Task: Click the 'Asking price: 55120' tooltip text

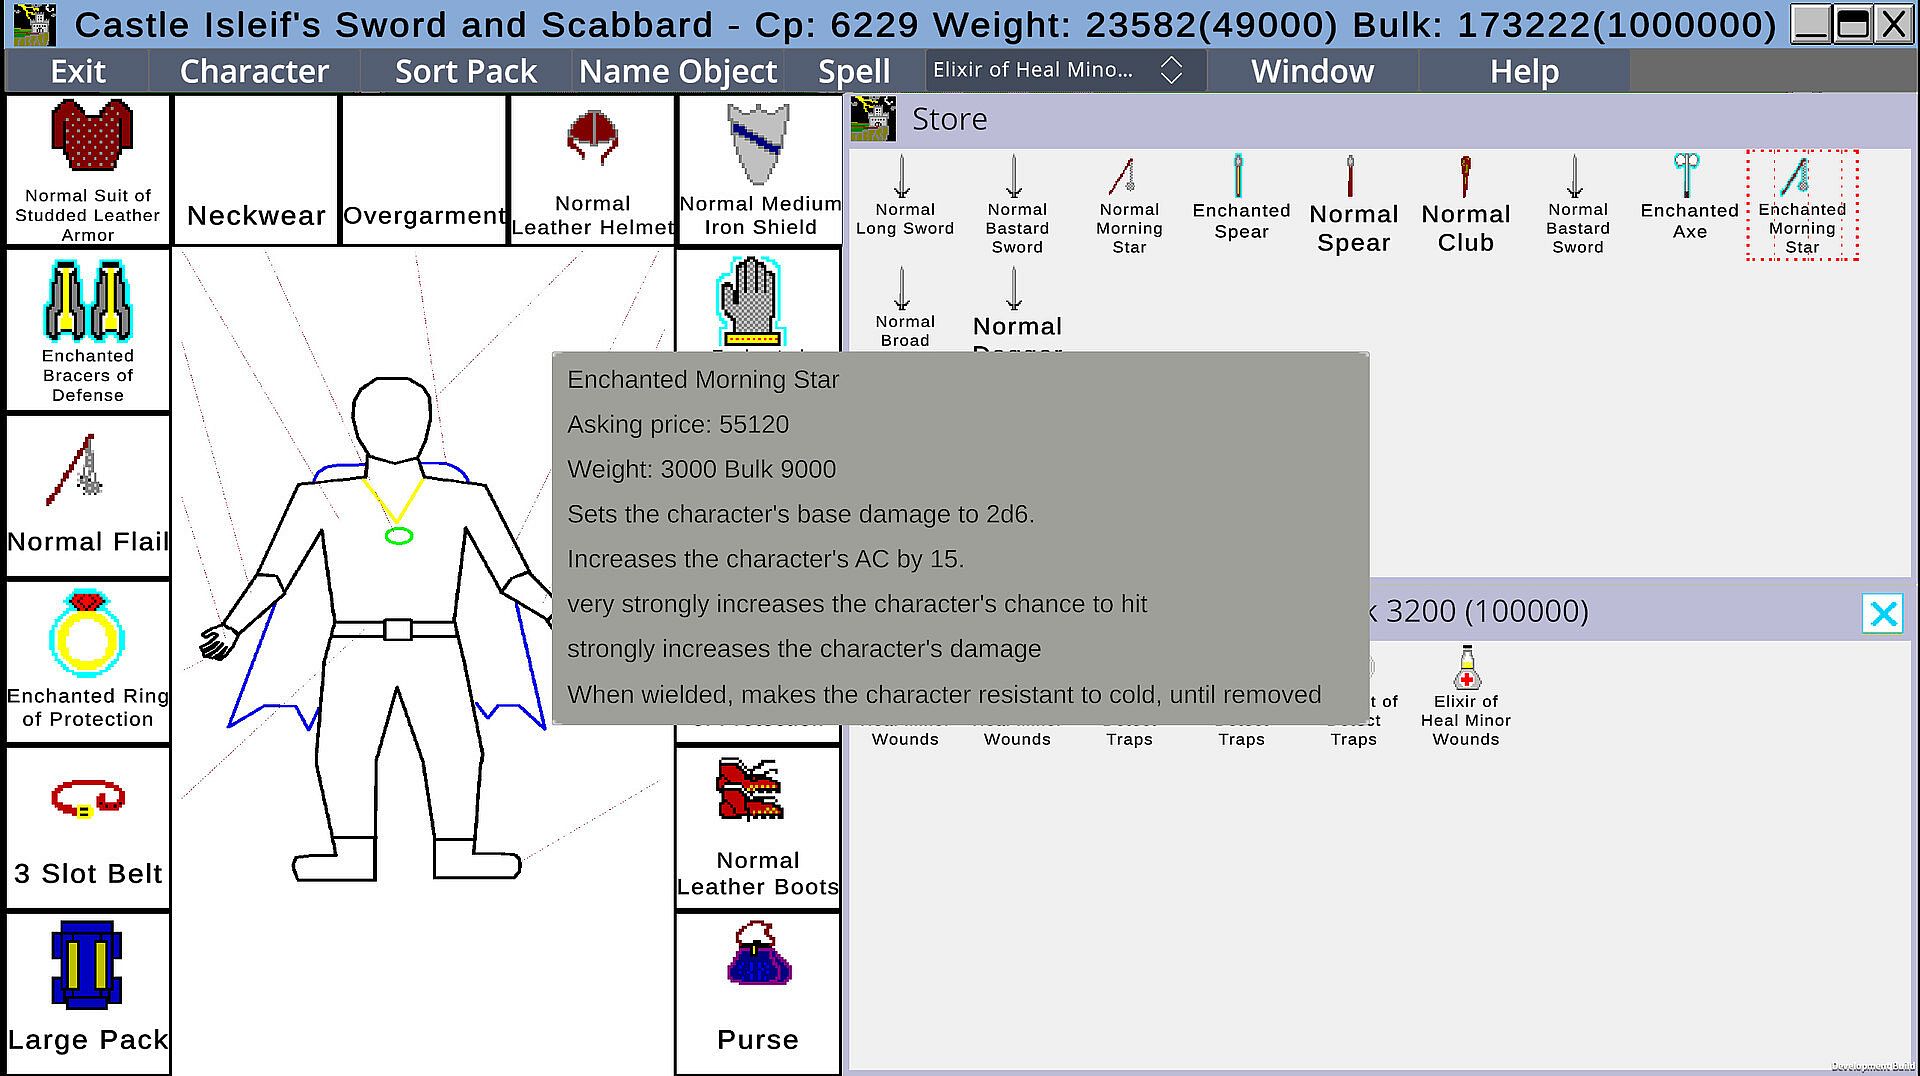Action: click(678, 425)
